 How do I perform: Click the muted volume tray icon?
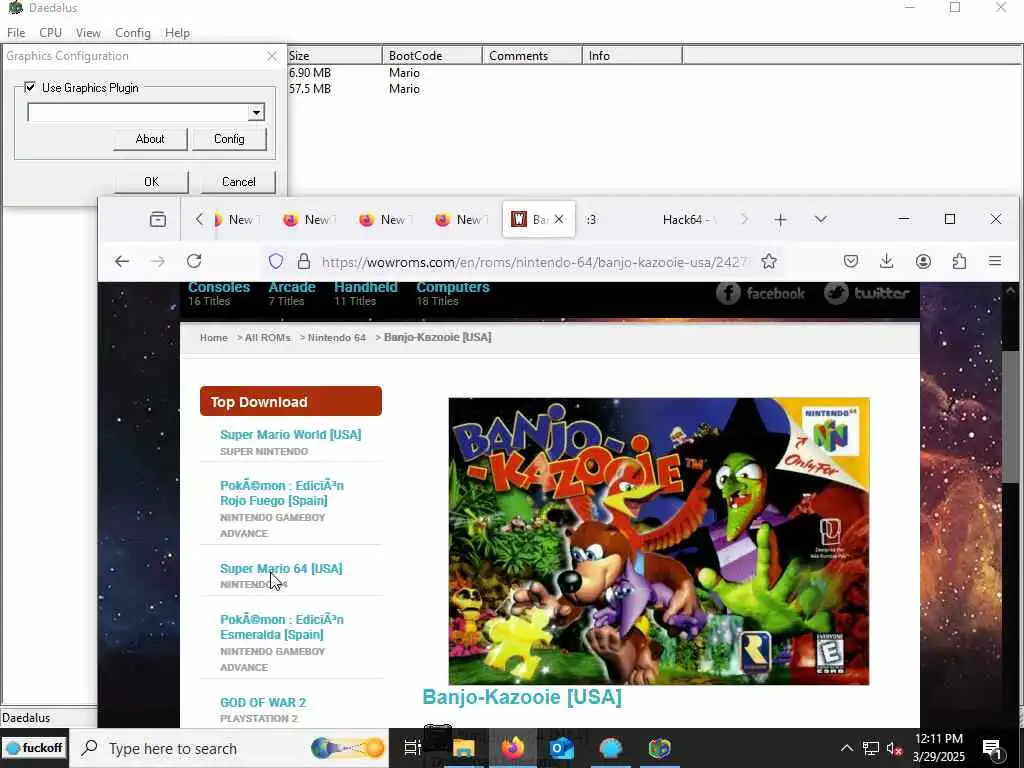[894, 748]
